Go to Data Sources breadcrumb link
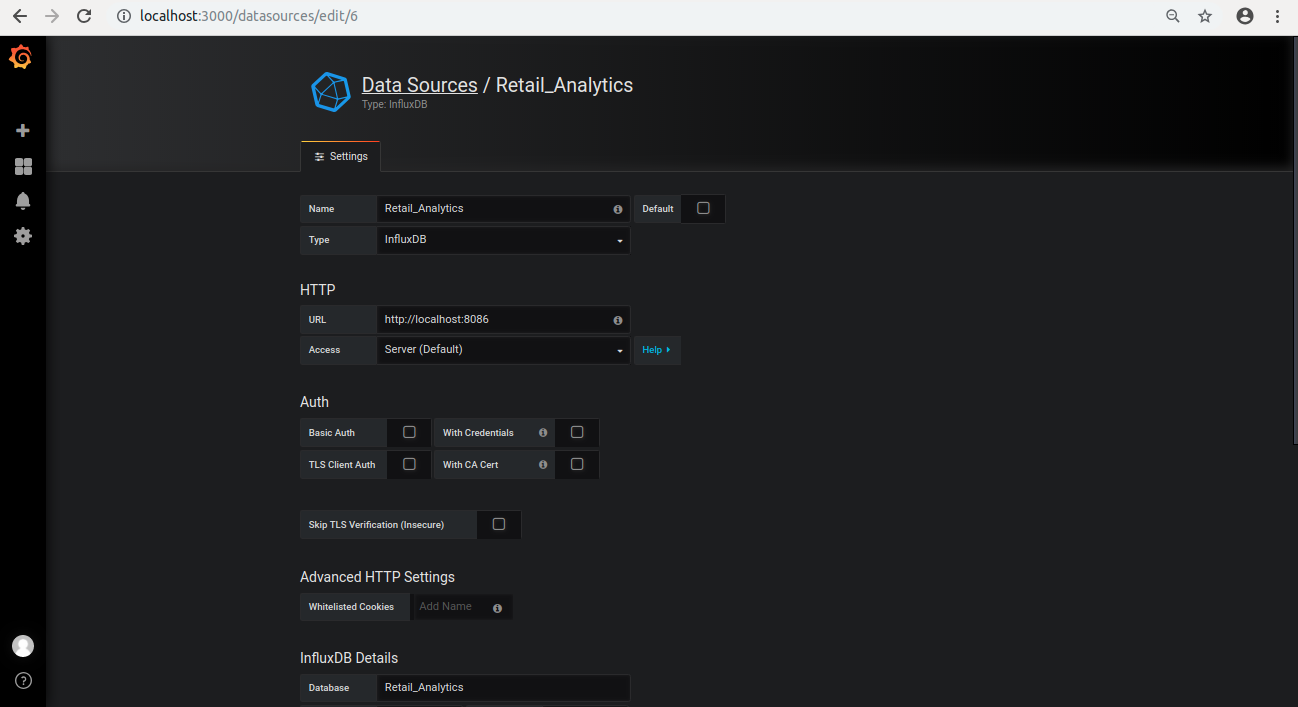This screenshot has height=707, width=1298. pyautogui.click(x=419, y=85)
